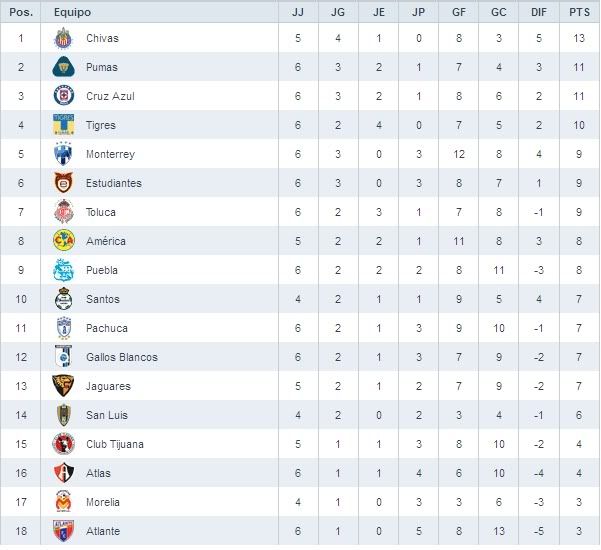
Task: Select the Pachuca team name
Action: pyautogui.click(x=107, y=328)
